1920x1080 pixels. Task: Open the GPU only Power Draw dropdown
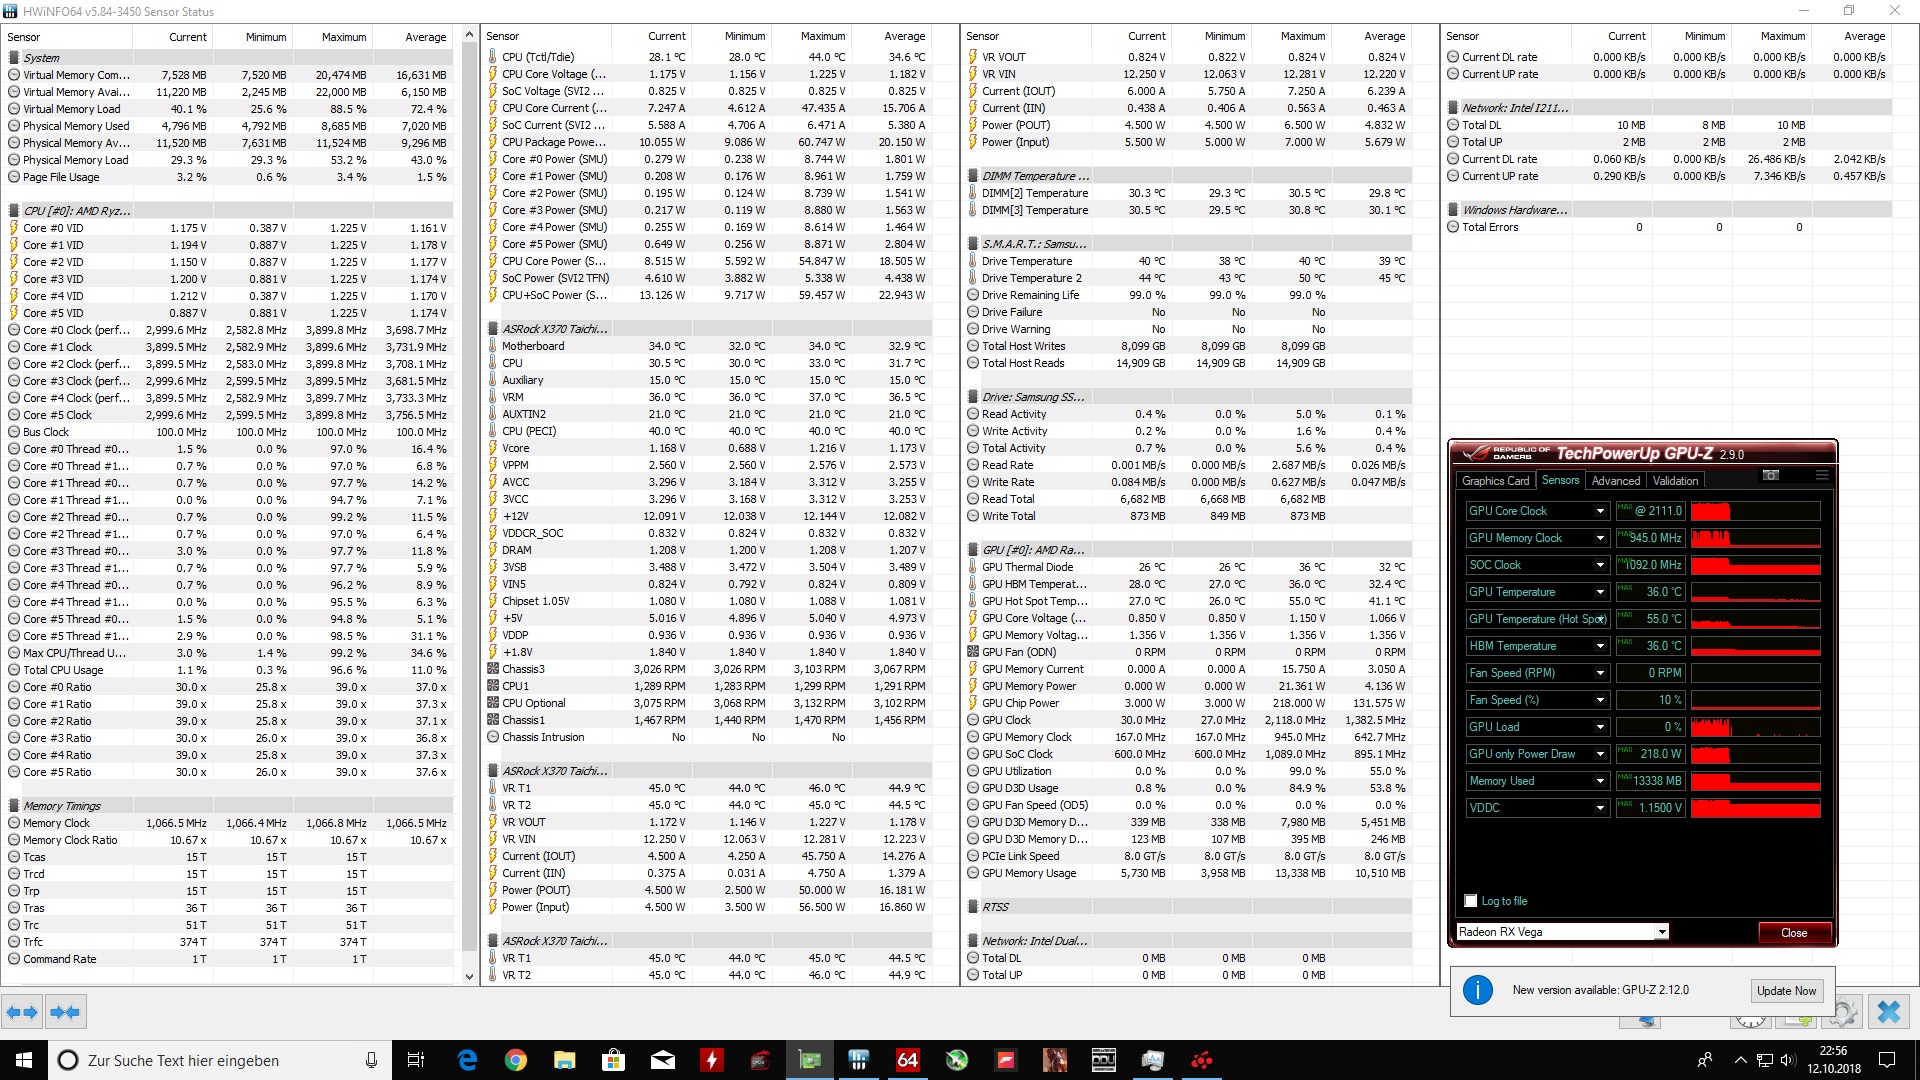[x=1600, y=754]
